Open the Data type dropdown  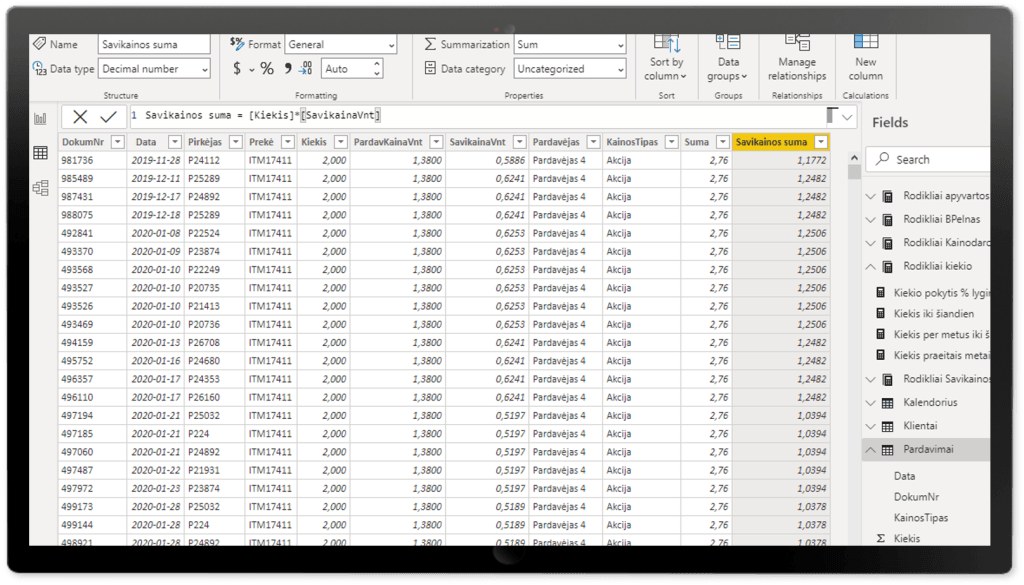point(154,69)
